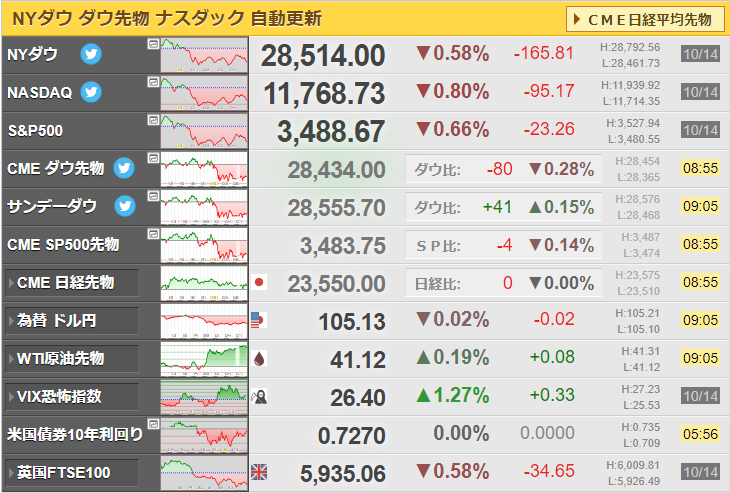
Task: Click the VIX恐怖指数 mini chart
Action: [x=204, y=397]
